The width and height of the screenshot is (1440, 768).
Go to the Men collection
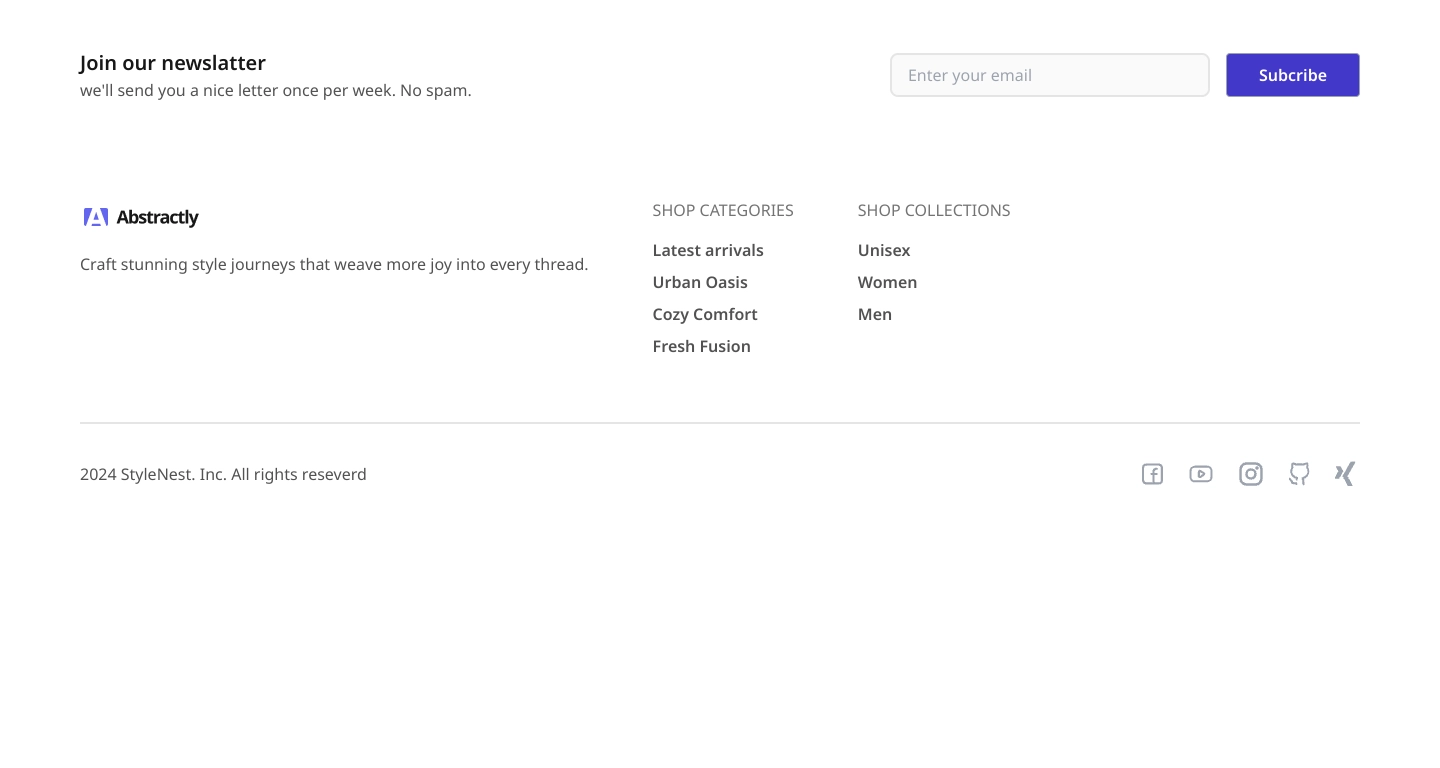coord(875,314)
